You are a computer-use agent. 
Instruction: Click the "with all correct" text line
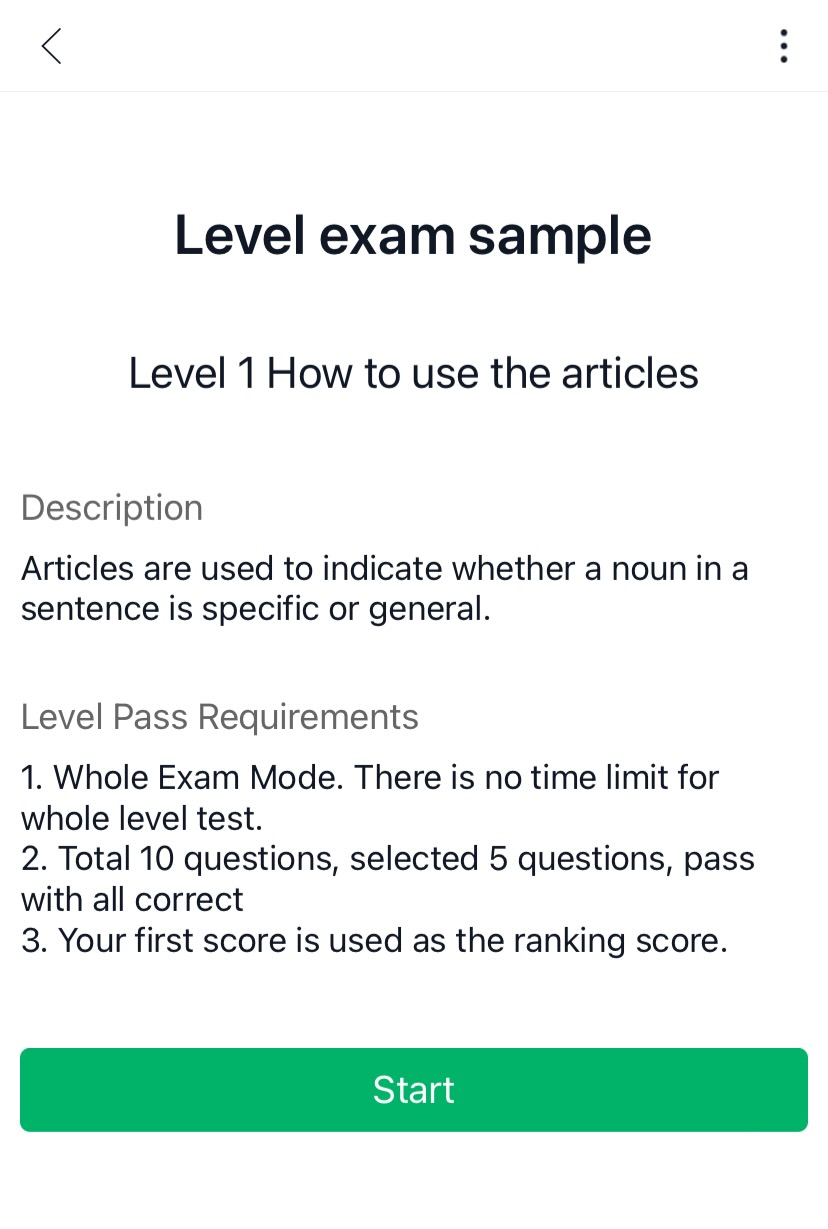point(132,900)
